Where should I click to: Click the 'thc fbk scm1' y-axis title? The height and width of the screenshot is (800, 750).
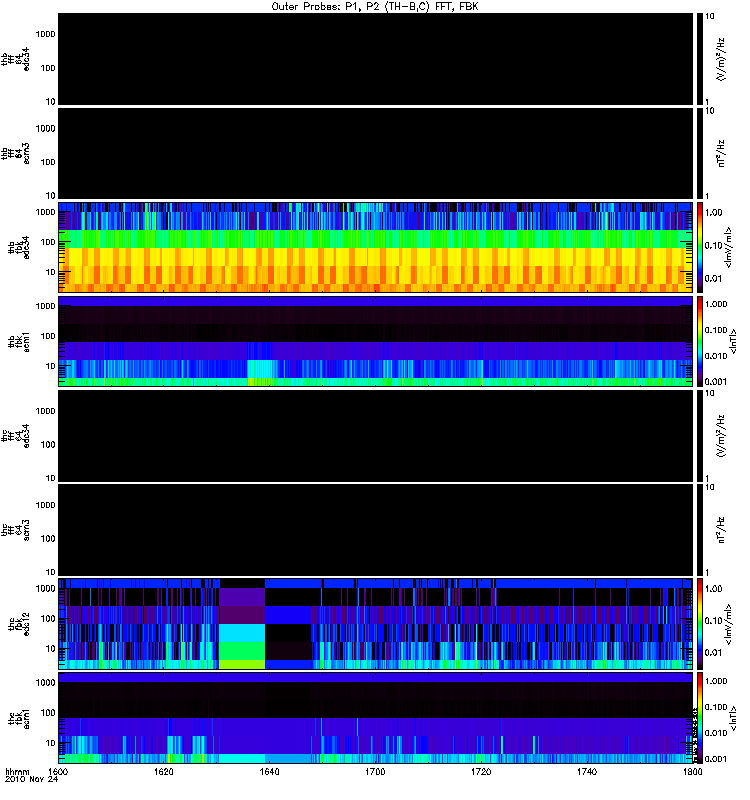(18, 718)
